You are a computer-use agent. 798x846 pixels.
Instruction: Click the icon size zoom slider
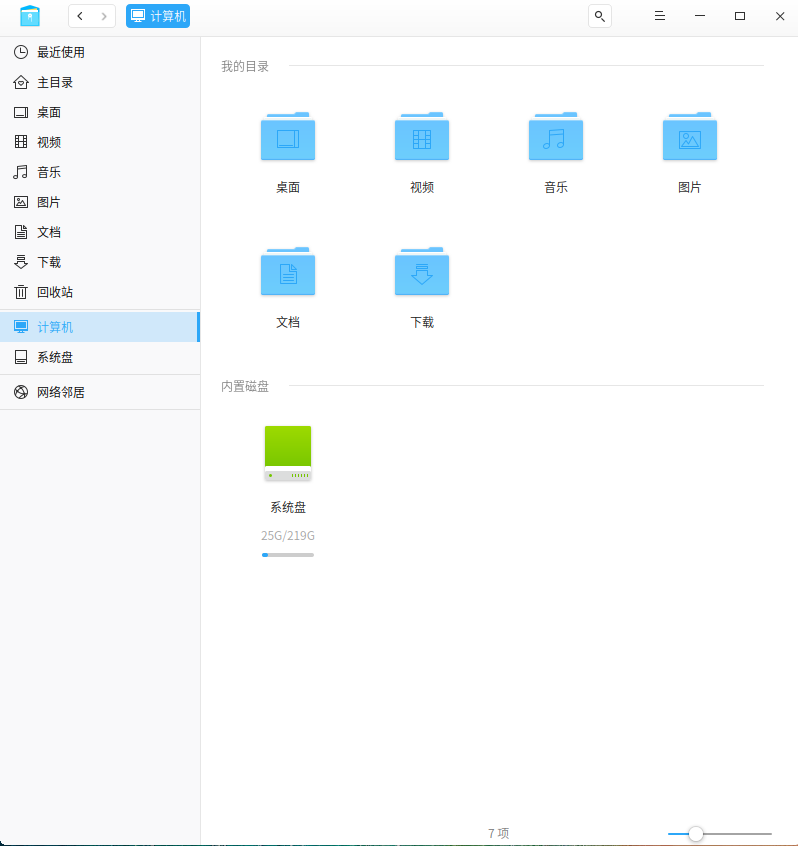pyautogui.click(x=719, y=834)
